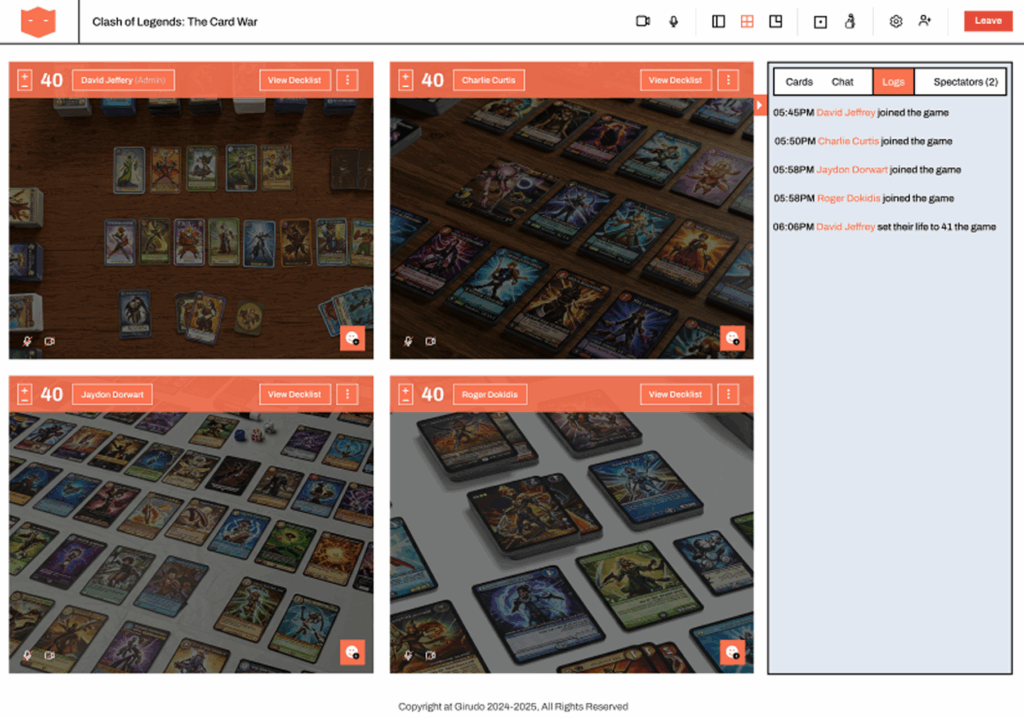Open the Spectators (2) tab
Image resolution: width=1024 pixels, height=718 pixels.
(964, 82)
